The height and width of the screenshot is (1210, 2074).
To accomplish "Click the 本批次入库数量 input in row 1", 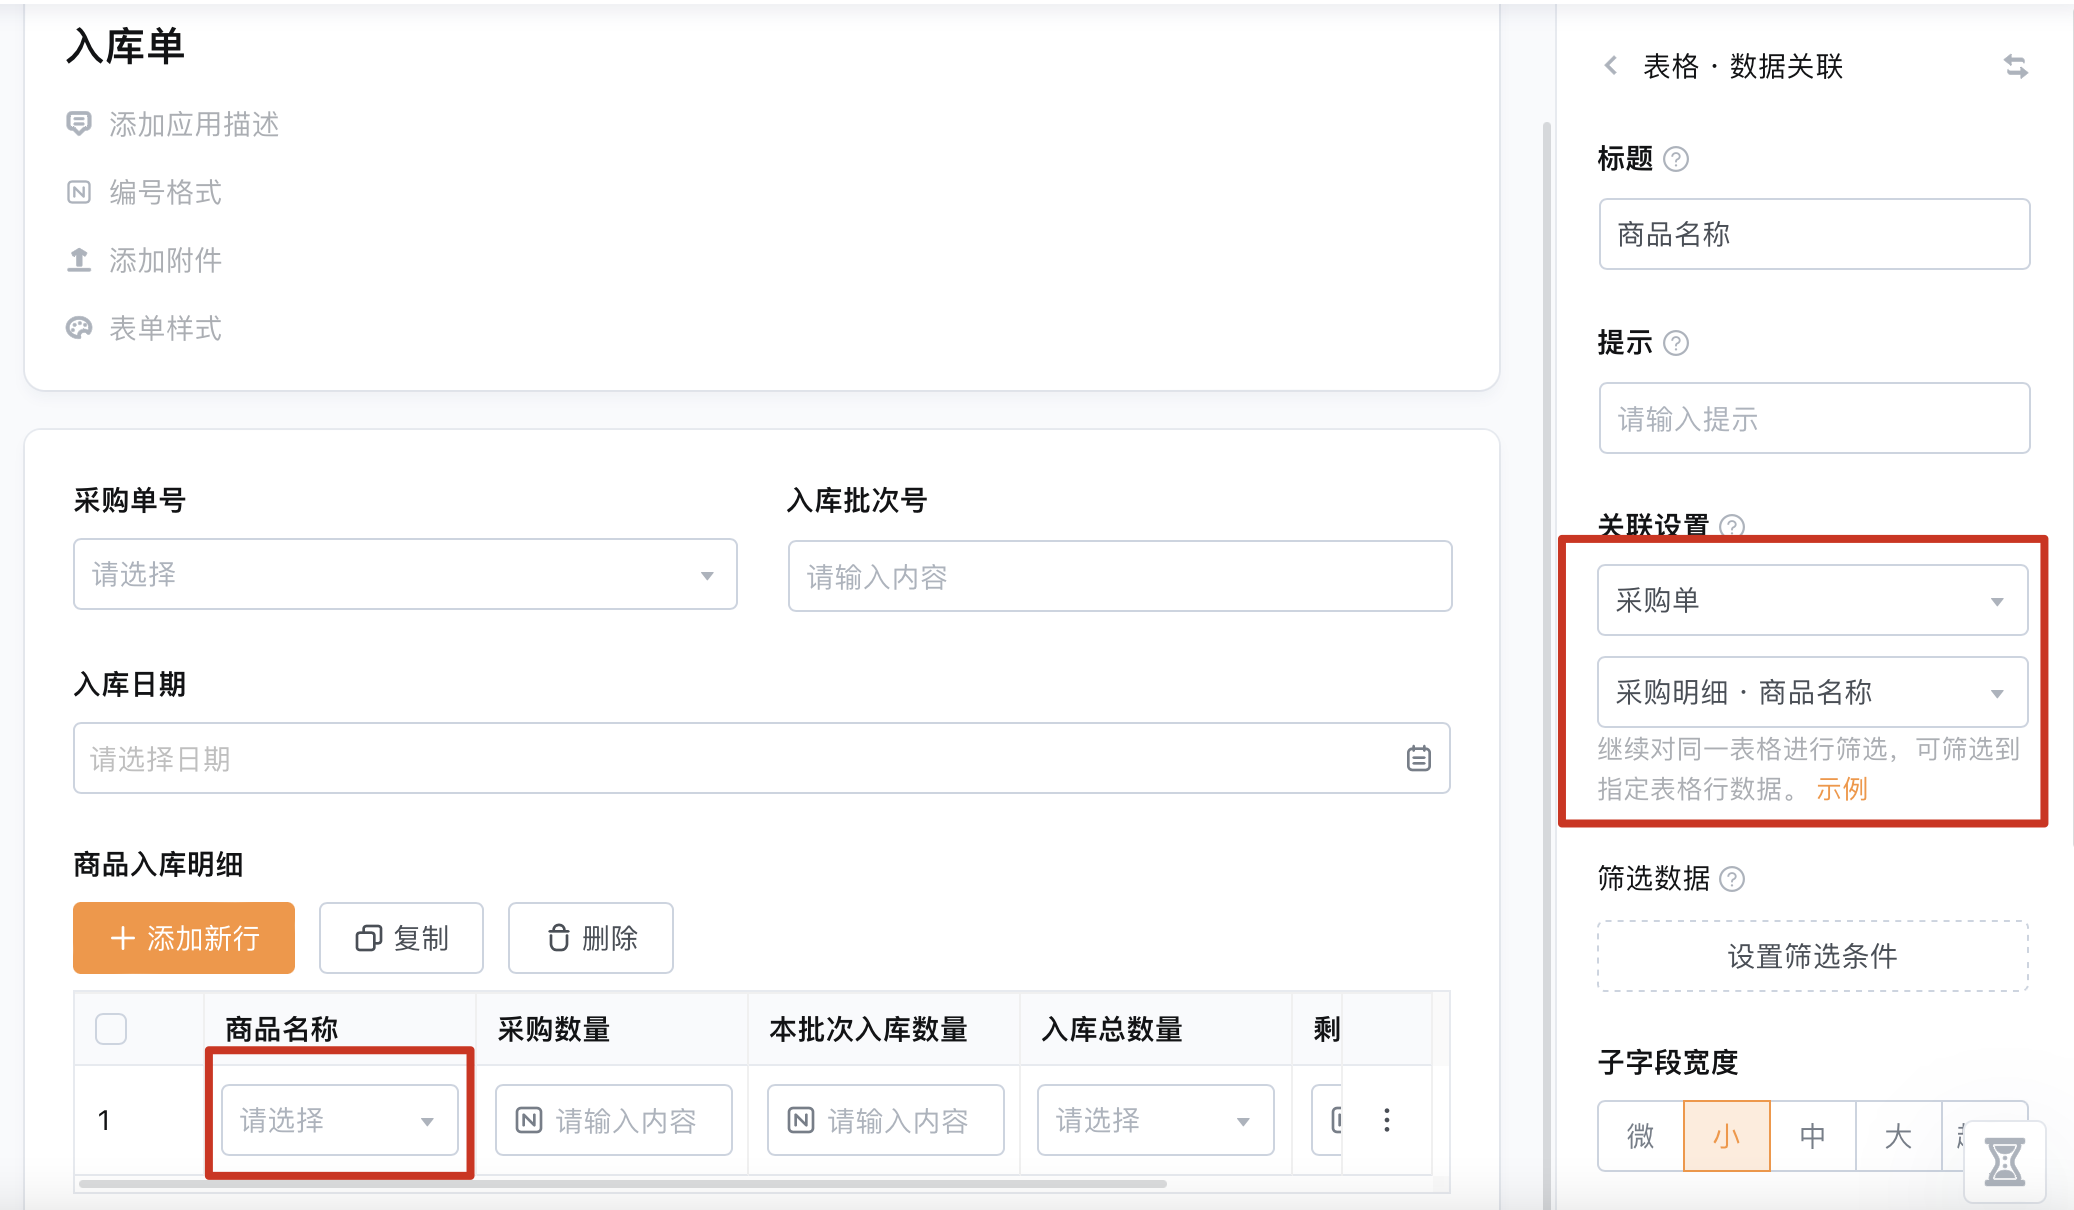I will pos(886,1120).
